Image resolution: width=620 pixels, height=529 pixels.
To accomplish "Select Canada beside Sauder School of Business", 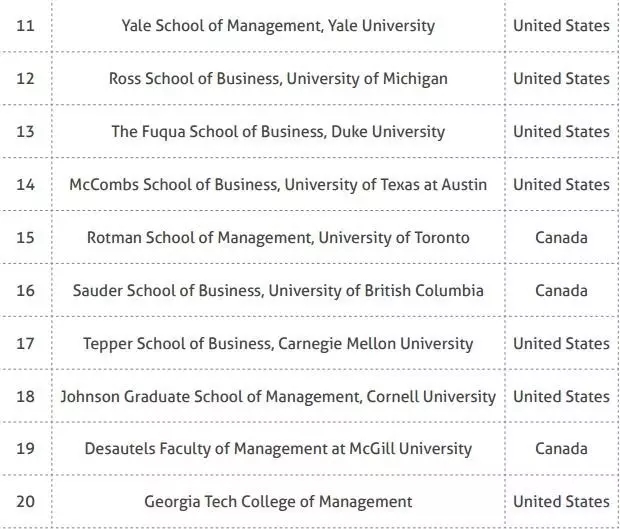I will [x=561, y=291].
